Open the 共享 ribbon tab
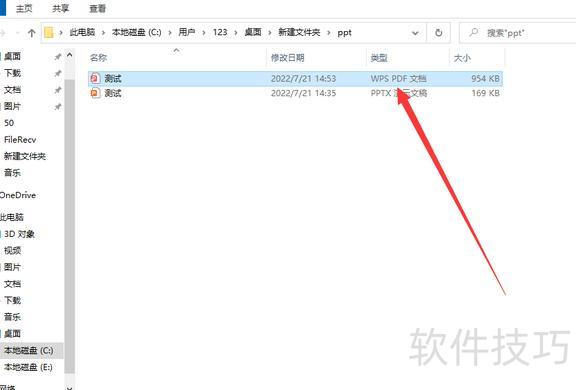Viewport: 576px width, 390px height. pyautogui.click(x=61, y=8)
